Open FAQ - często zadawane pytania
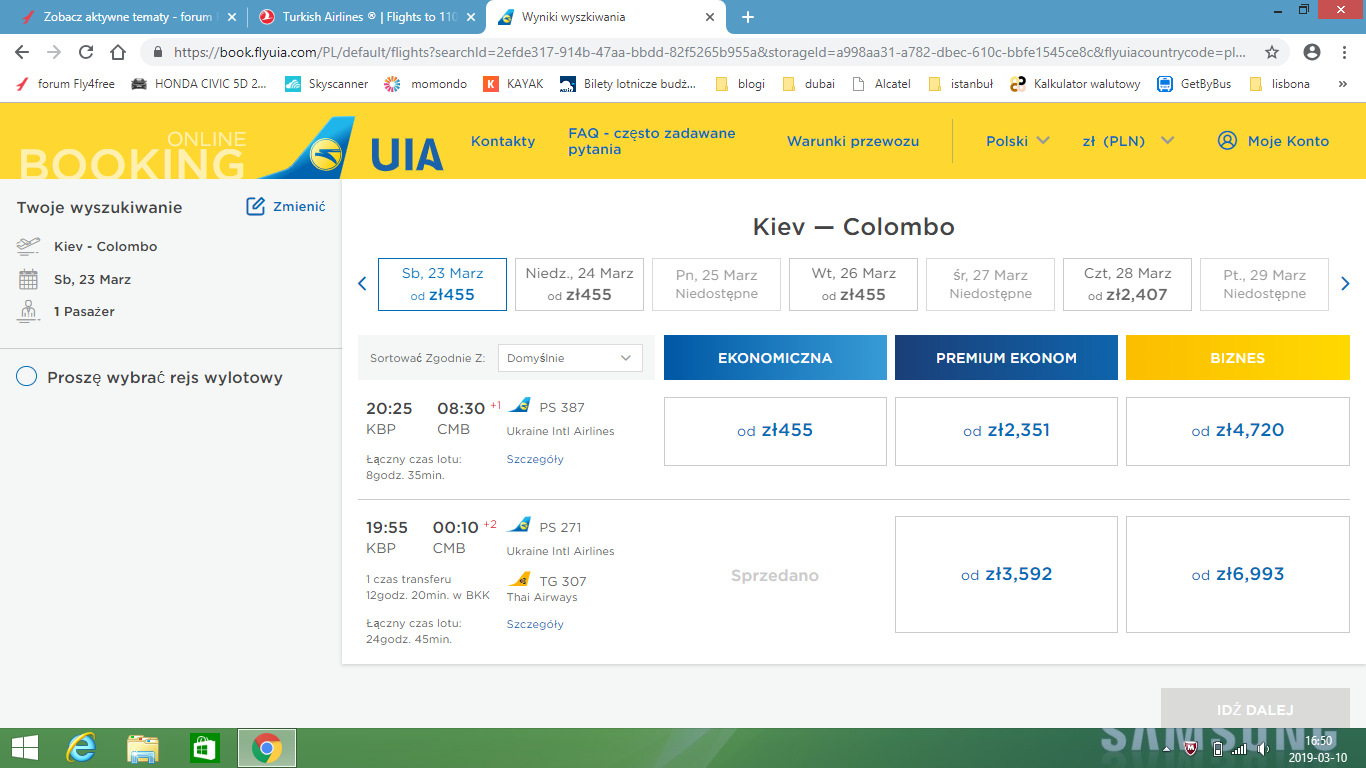 [652, 141]
